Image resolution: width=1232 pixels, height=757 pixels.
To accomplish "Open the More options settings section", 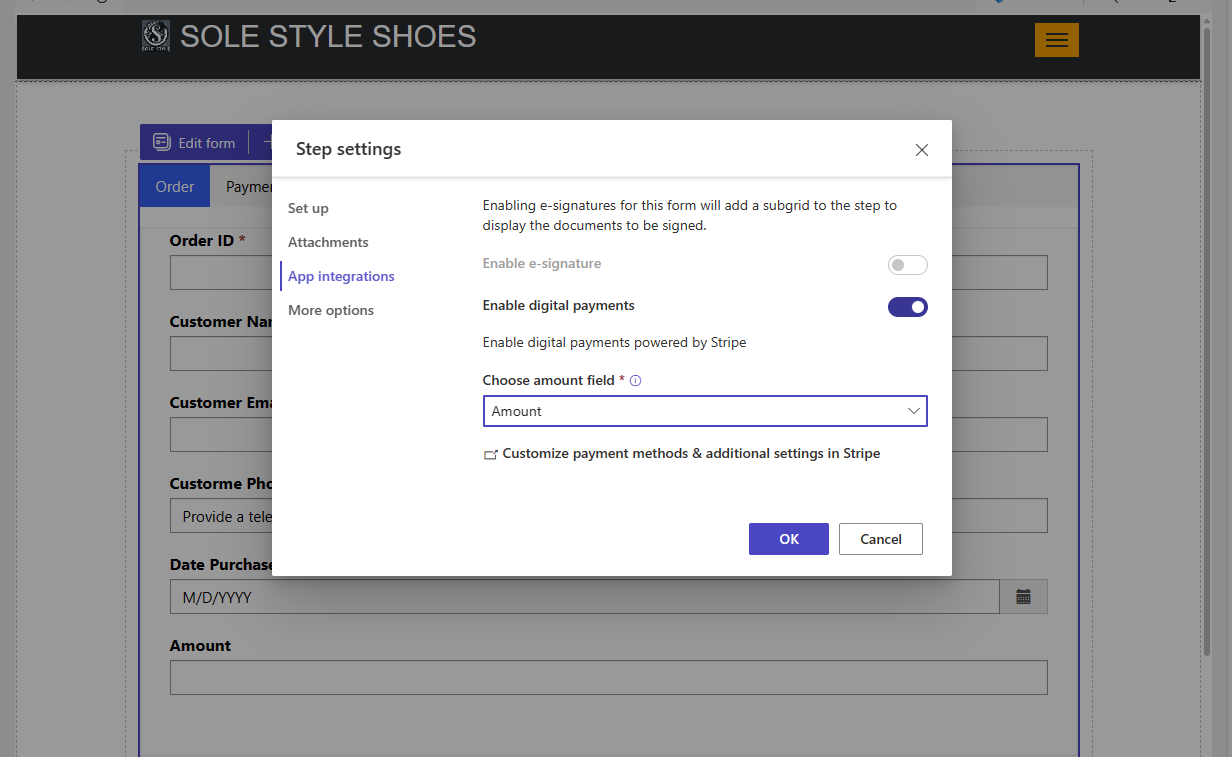I will click(x=331, y=310).
